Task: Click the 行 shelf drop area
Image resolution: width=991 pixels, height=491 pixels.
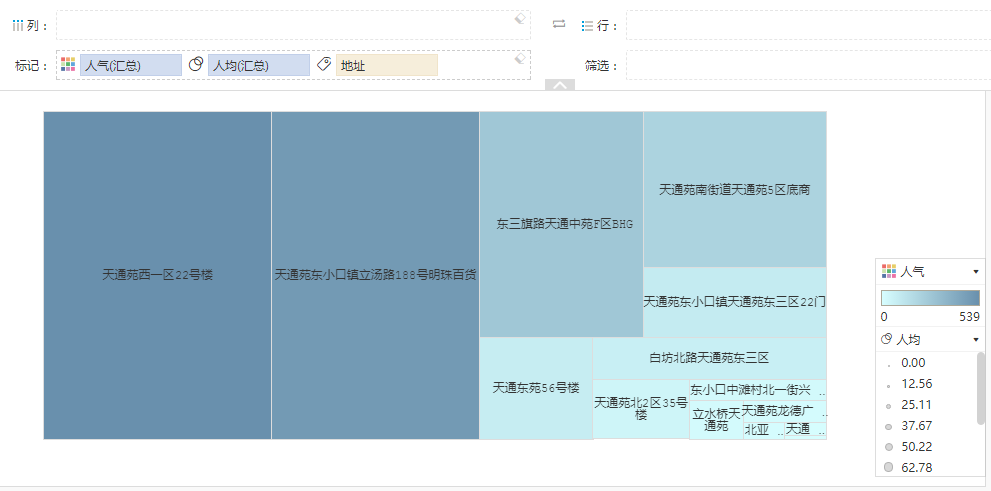Action: (808, 25)
